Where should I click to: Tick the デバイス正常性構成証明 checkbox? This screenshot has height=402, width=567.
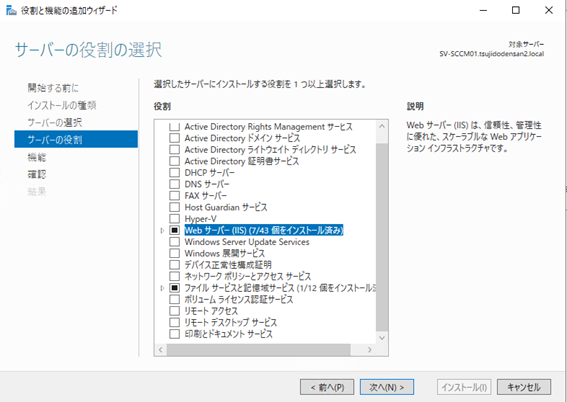point(175,265)
